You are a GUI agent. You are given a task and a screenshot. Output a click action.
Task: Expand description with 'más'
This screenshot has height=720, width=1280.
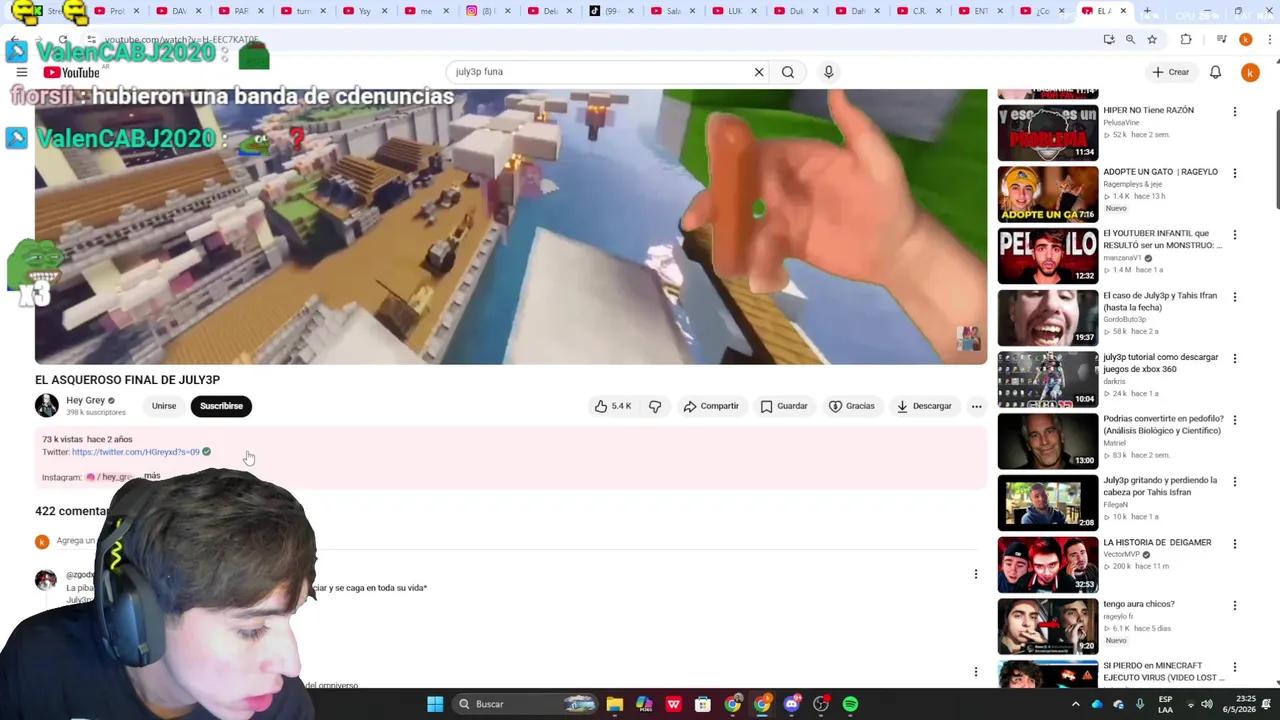152,476
